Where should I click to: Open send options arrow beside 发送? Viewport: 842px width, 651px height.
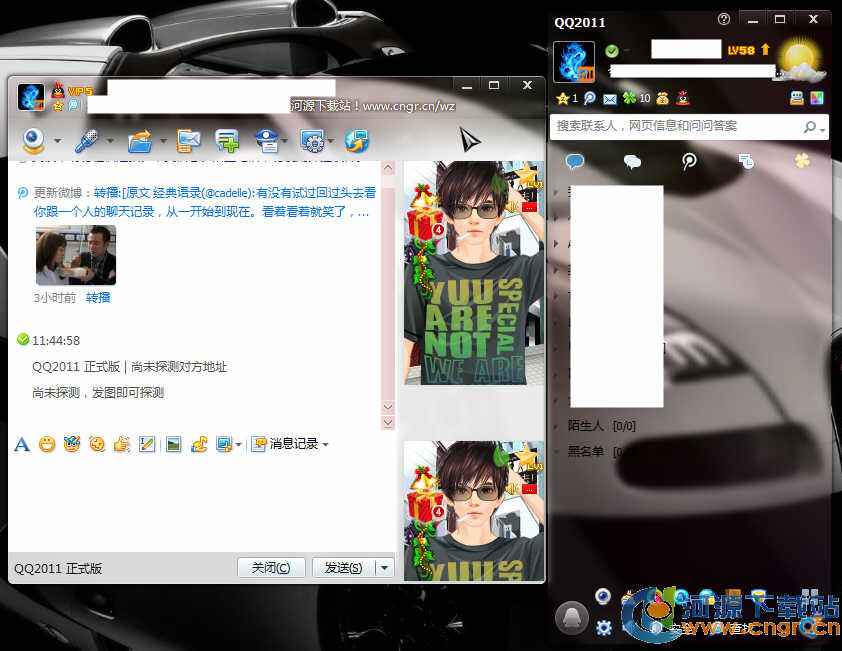click(384, 568)
